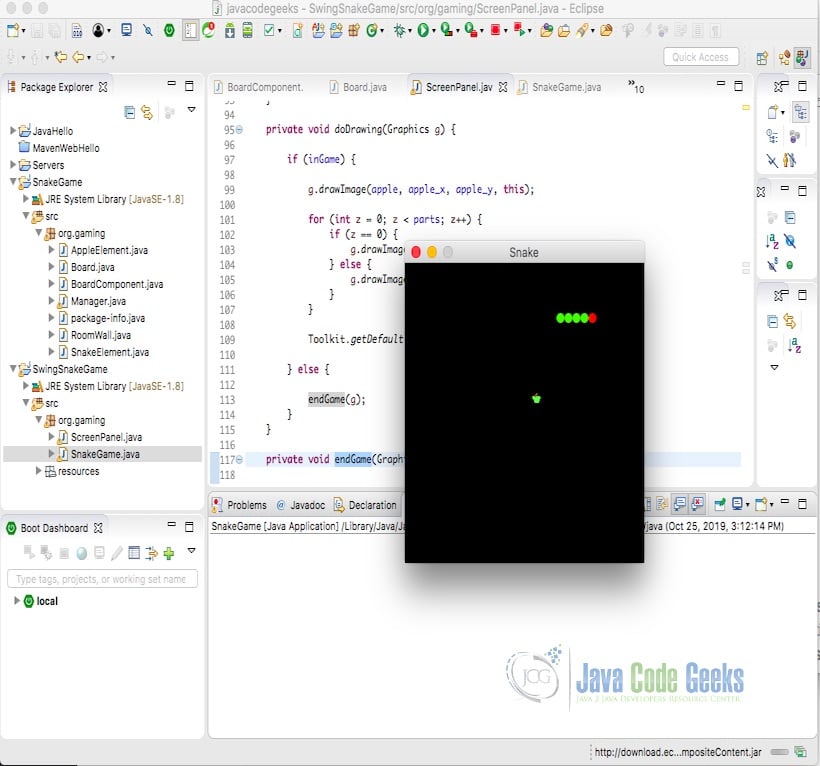
Task: Run the application with the Run toolbar icon
Action: pos(421,30)
